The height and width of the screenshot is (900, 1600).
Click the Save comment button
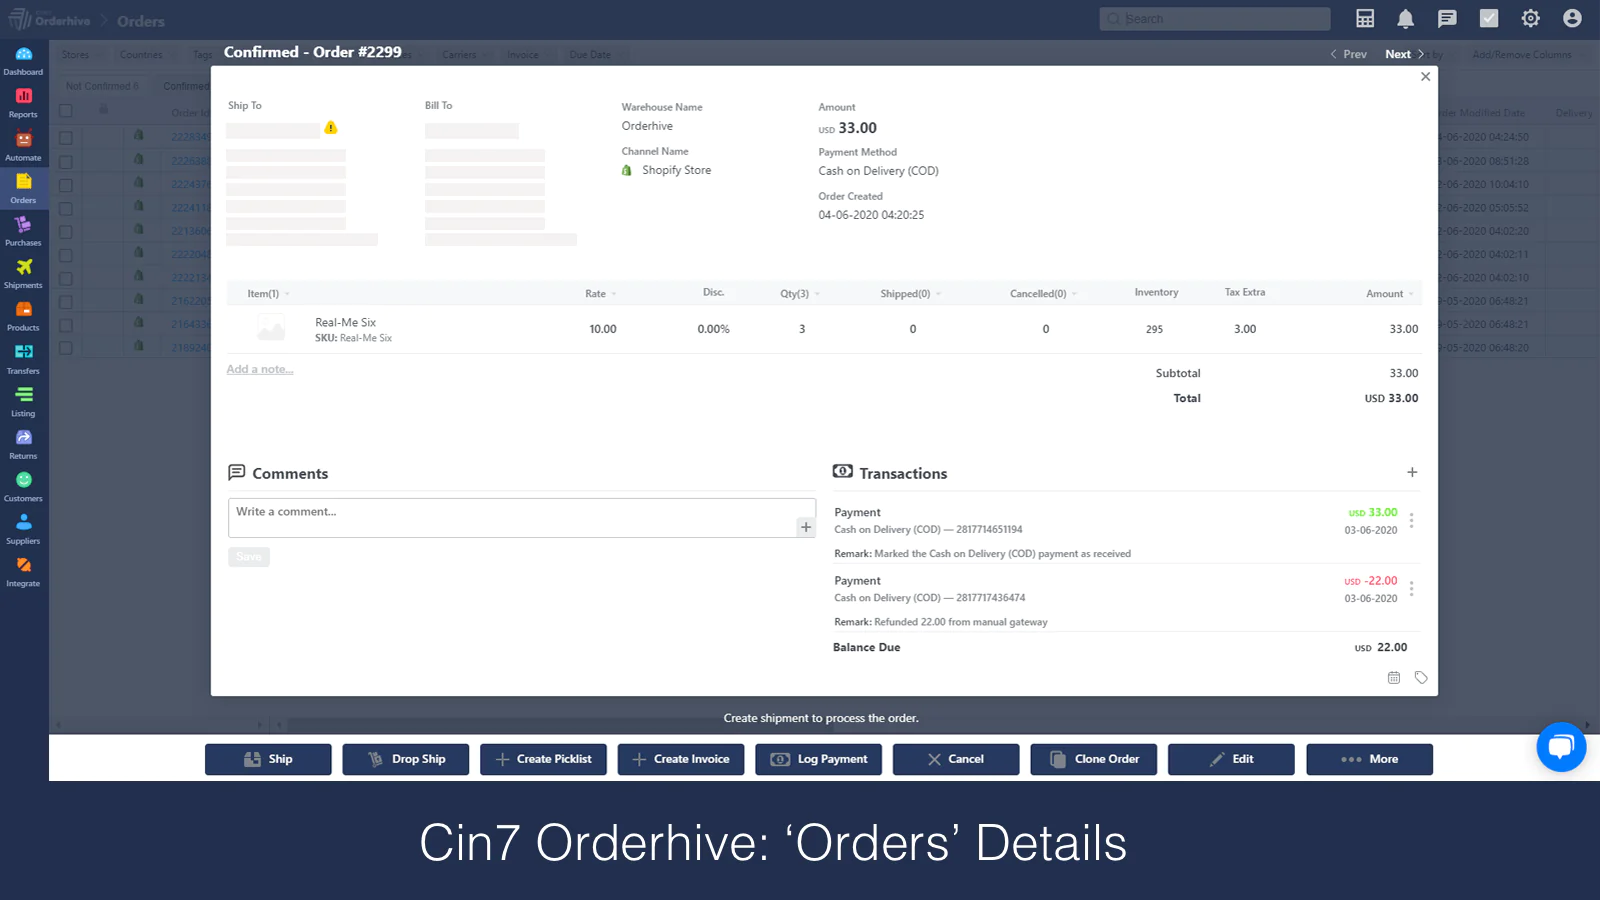point(249,557)
